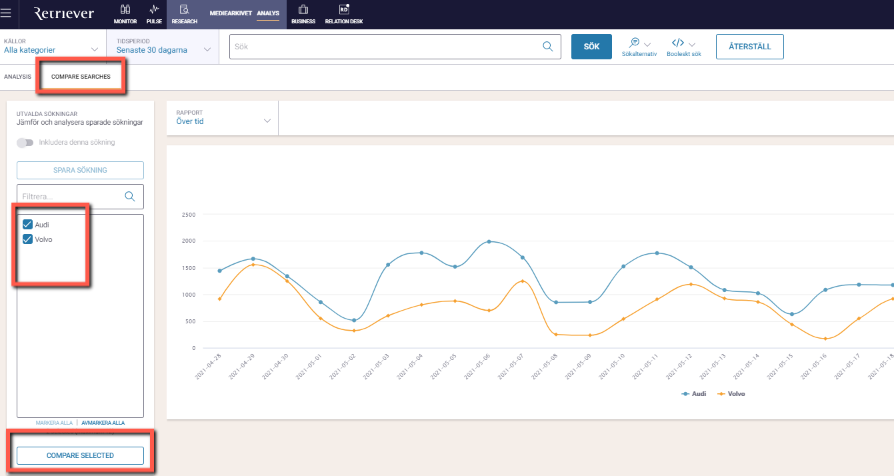Viewport: 894px width, 476px height.
Task: Click the 2021-04-28 axis date label
Action: [x=209, y=366]
